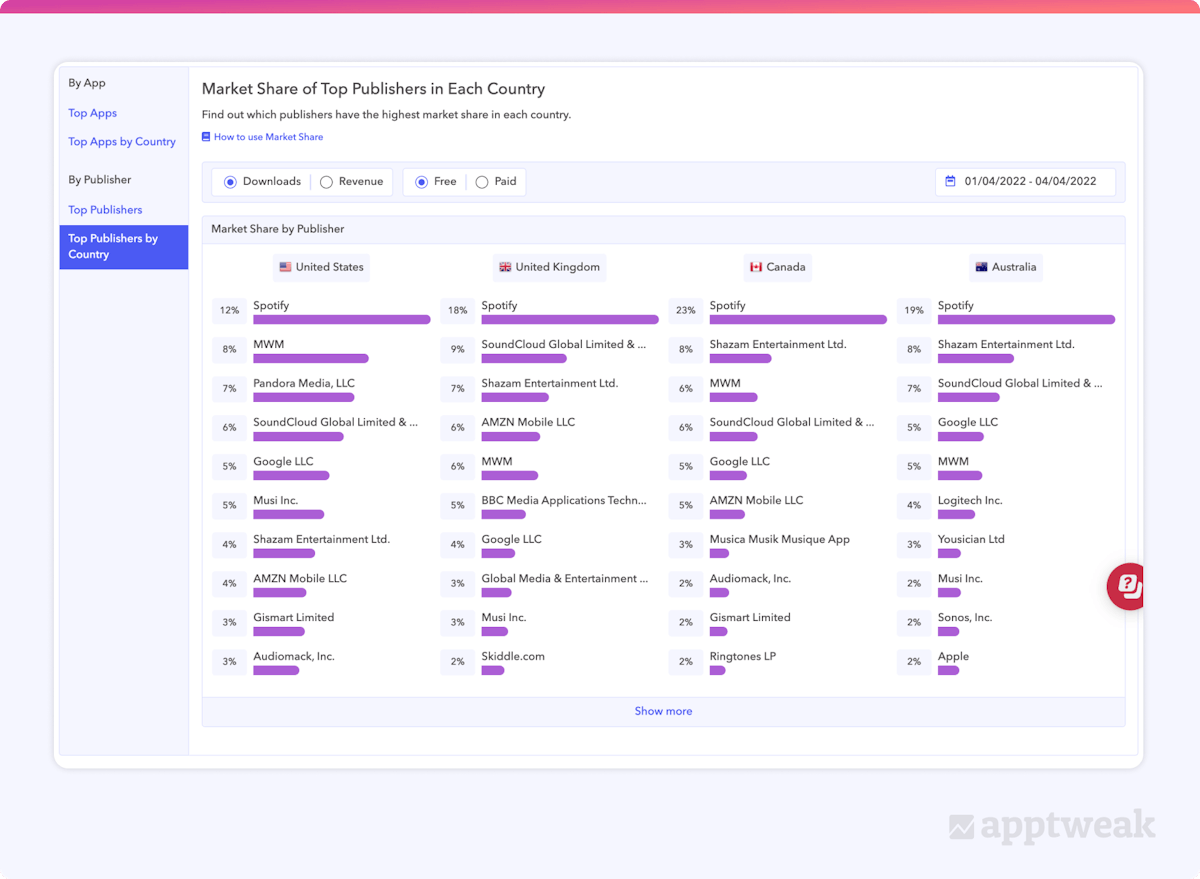Open the floating help question mark icon
The width and height of the screenshot is (1200, 879).
[1127, 587]
